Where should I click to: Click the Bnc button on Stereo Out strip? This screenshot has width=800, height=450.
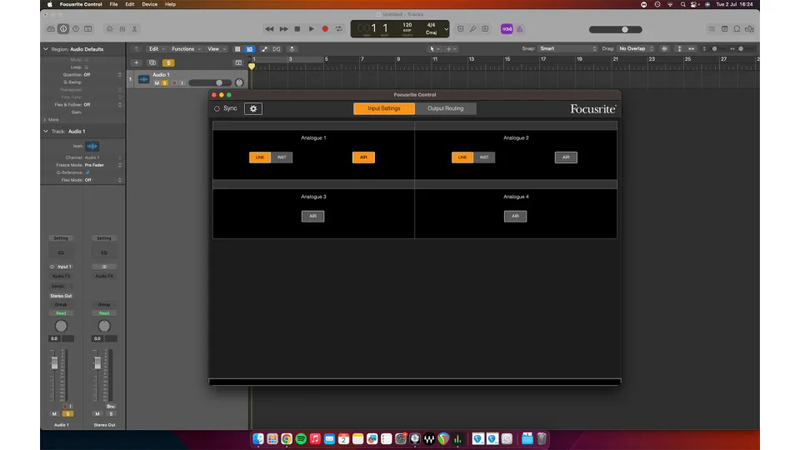pos(111,407)
